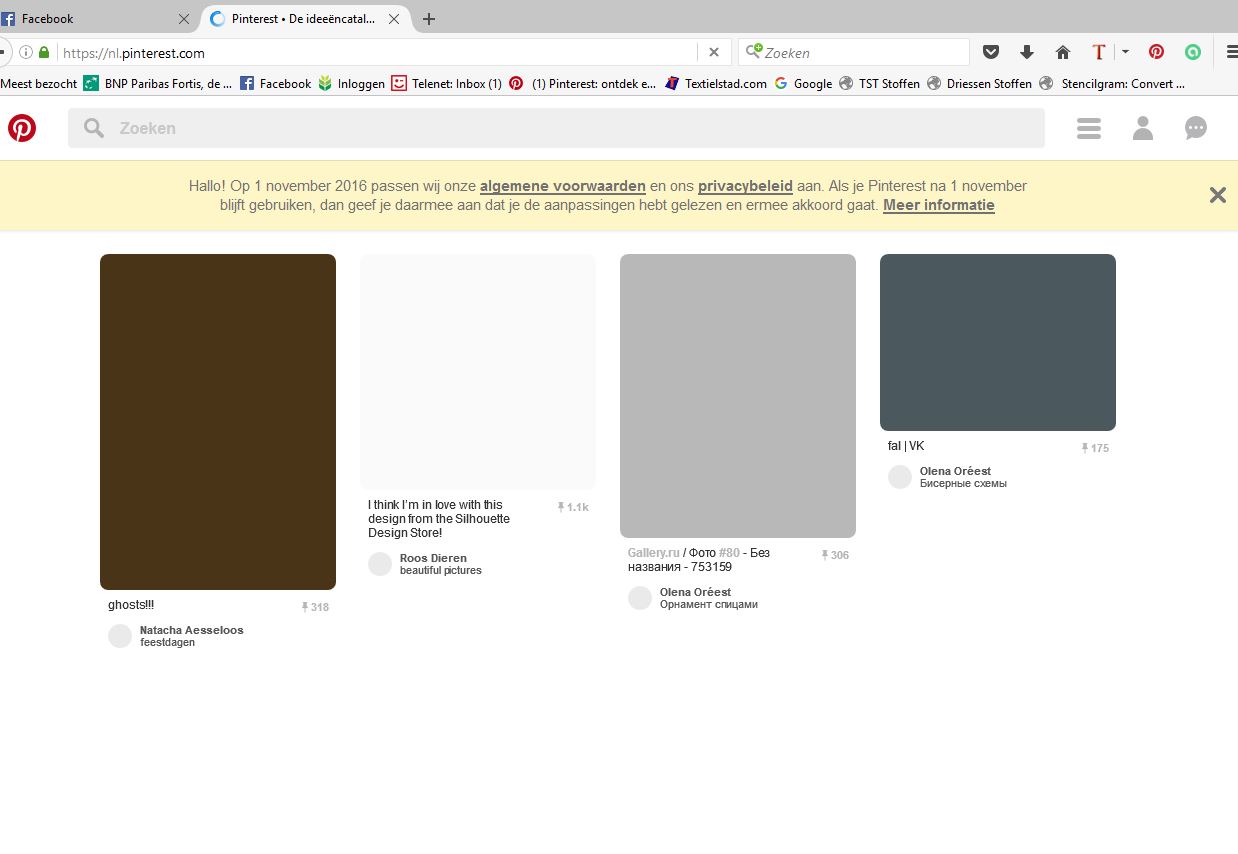Viewport: 1238px width, 854px height.
Task: Click the Pocket toolbar icon
Action: tap(991, 52)
